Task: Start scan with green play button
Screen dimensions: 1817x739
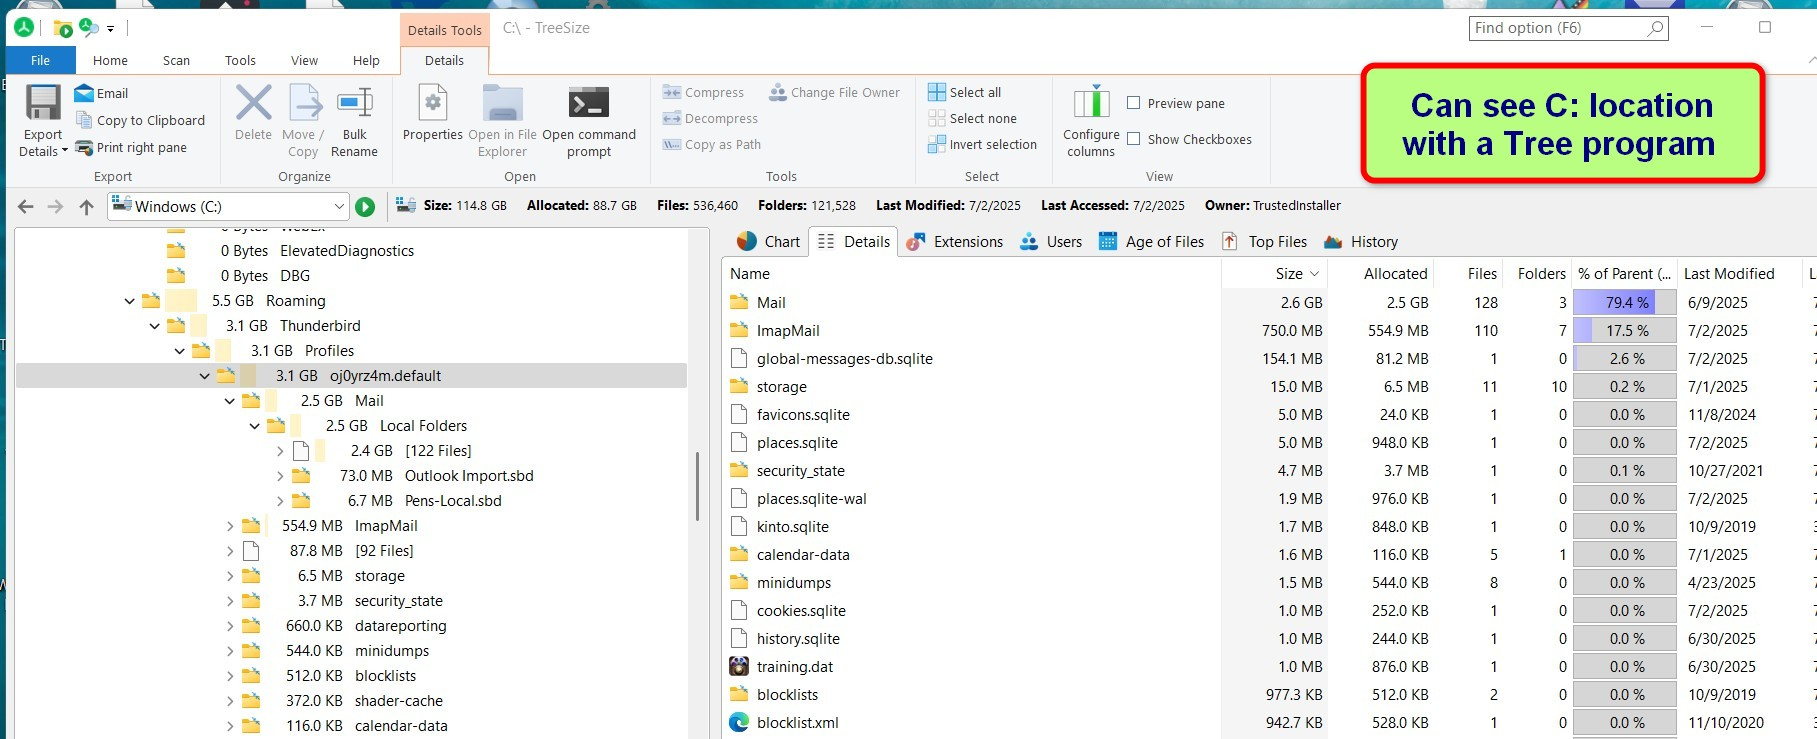Action: point(365,207)
